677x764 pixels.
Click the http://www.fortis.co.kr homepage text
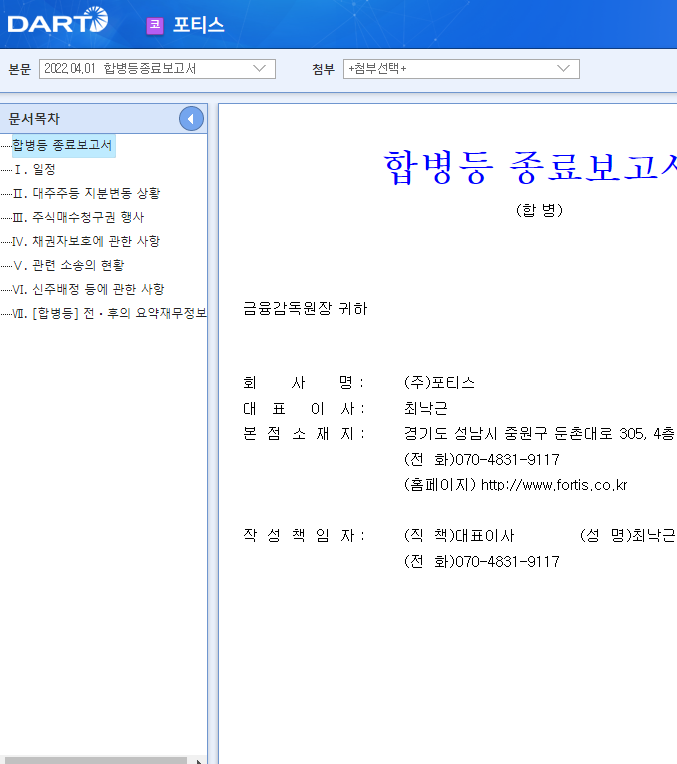pyautogui.click(x=554, y=485)
